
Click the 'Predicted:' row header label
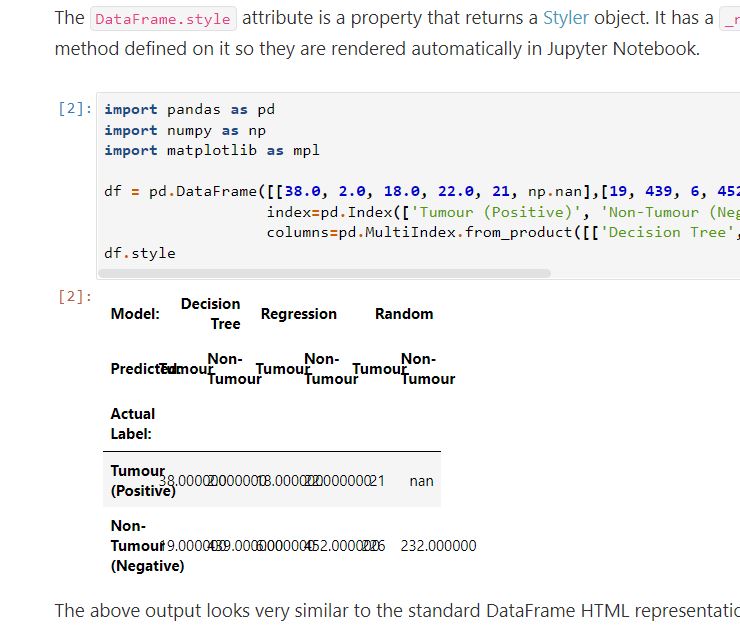click(135, 369)
